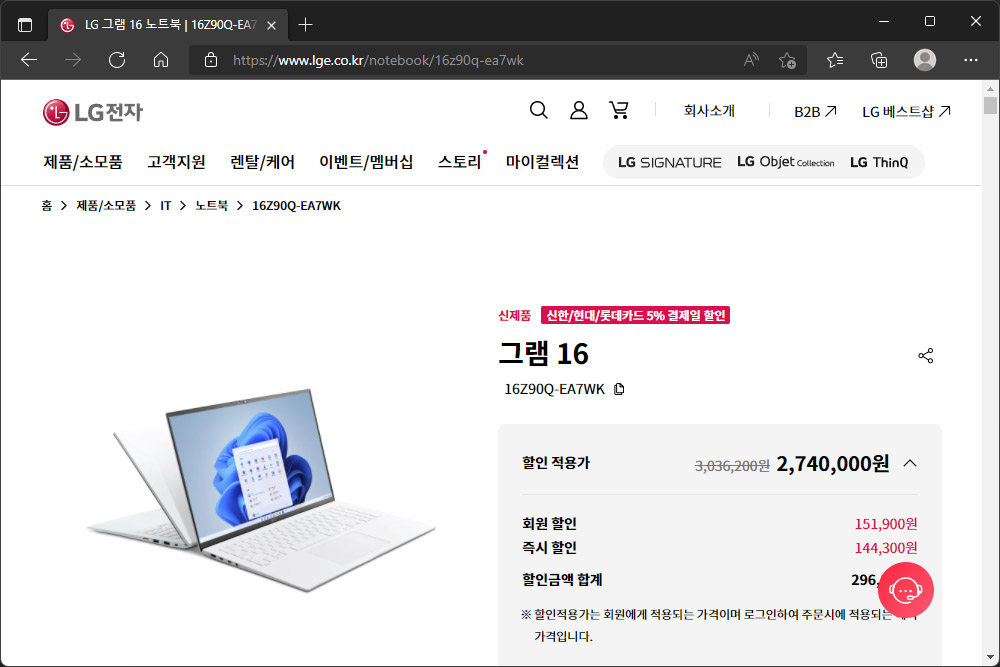Open the Favorites list

pyautogui.click(x=835, y=60)
